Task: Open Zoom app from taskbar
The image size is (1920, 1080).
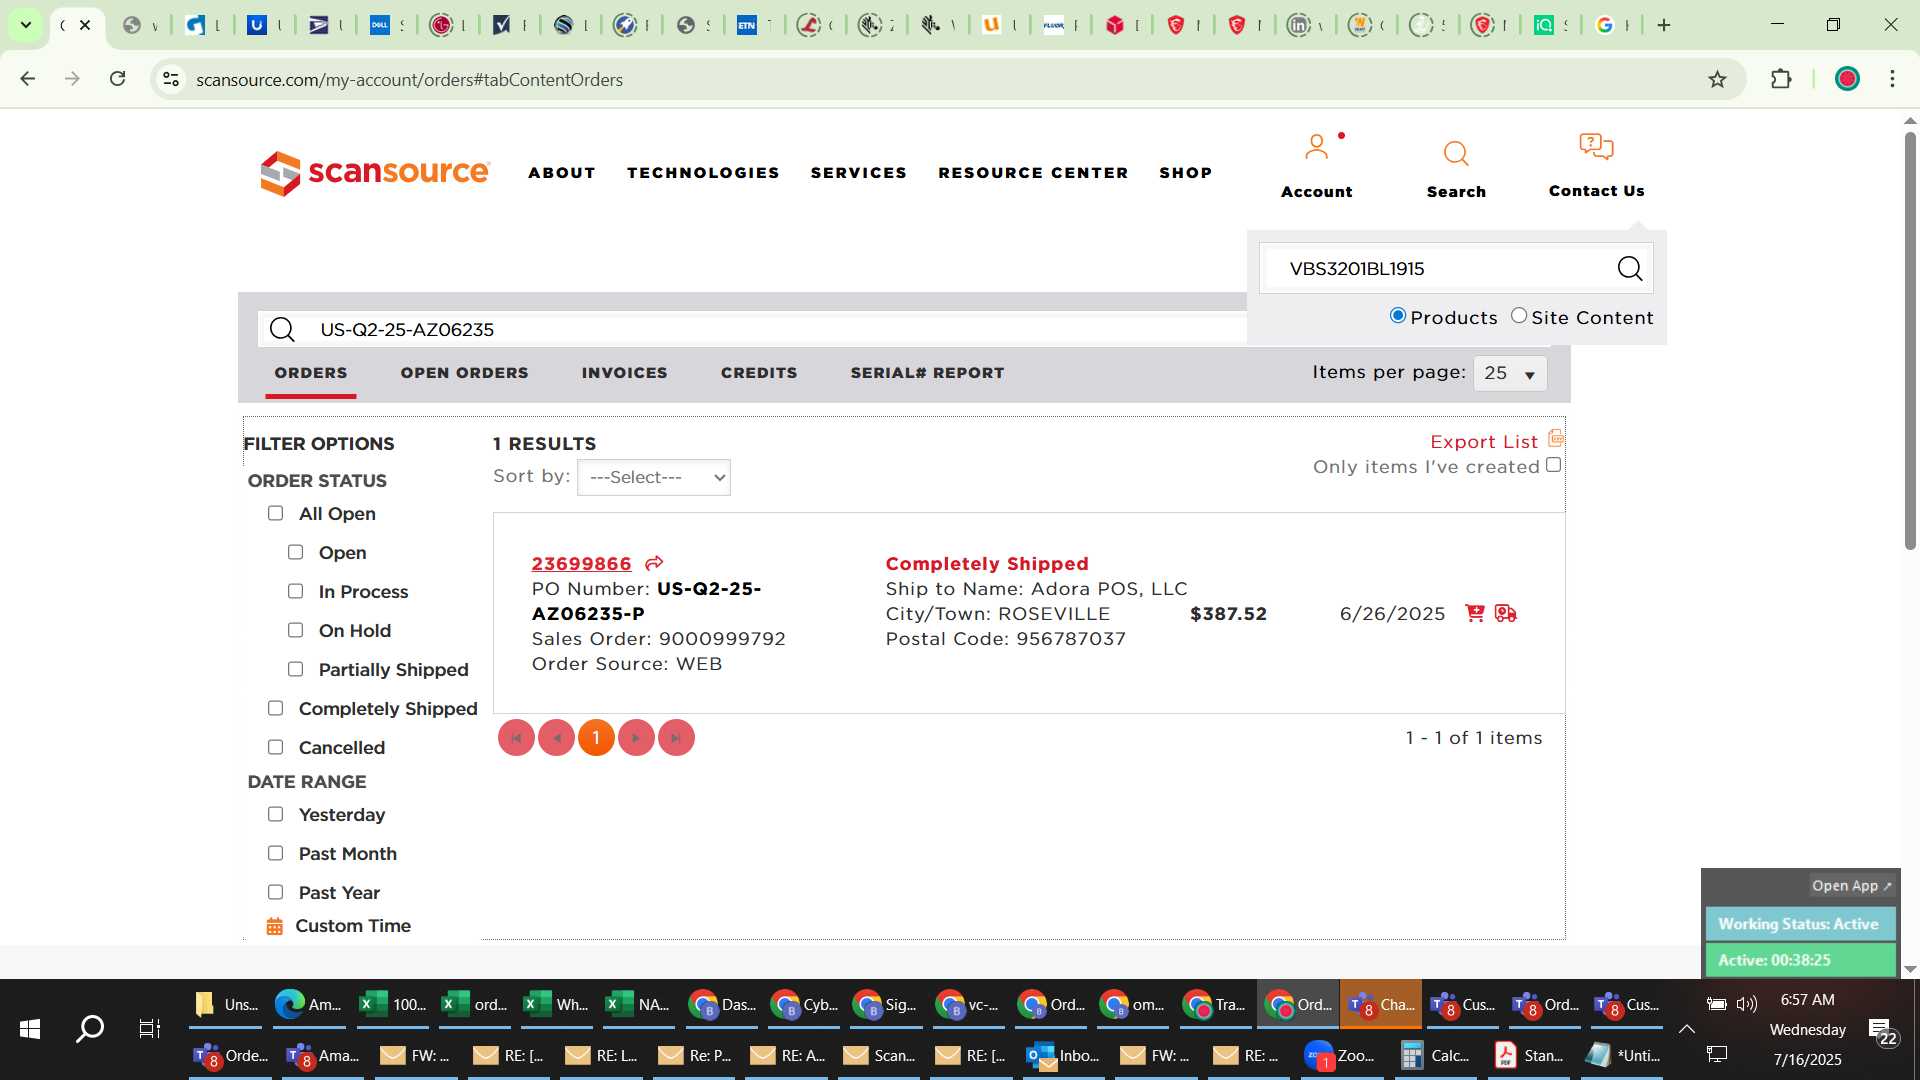Action: pos(1341,1055)
